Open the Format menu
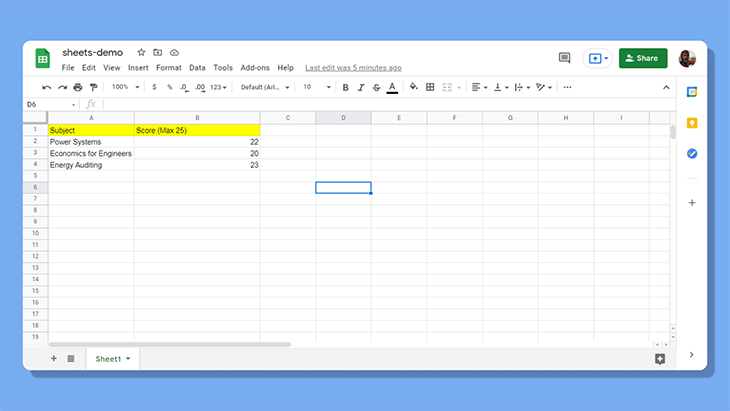Screen dimensions: 730x411 tap(169, 67)
